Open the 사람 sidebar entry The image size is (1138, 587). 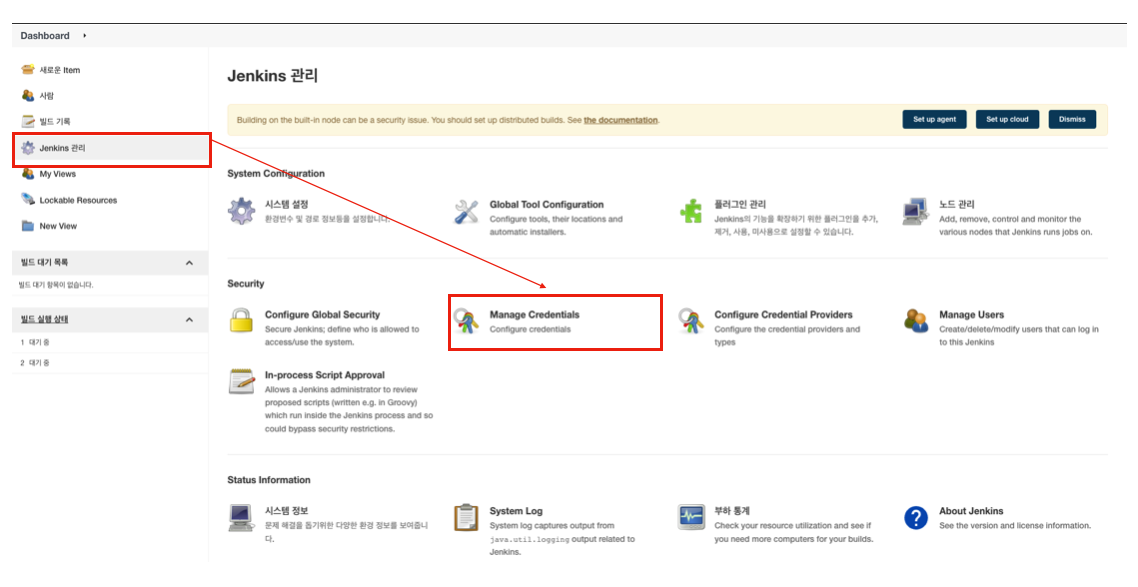(46, 96)
